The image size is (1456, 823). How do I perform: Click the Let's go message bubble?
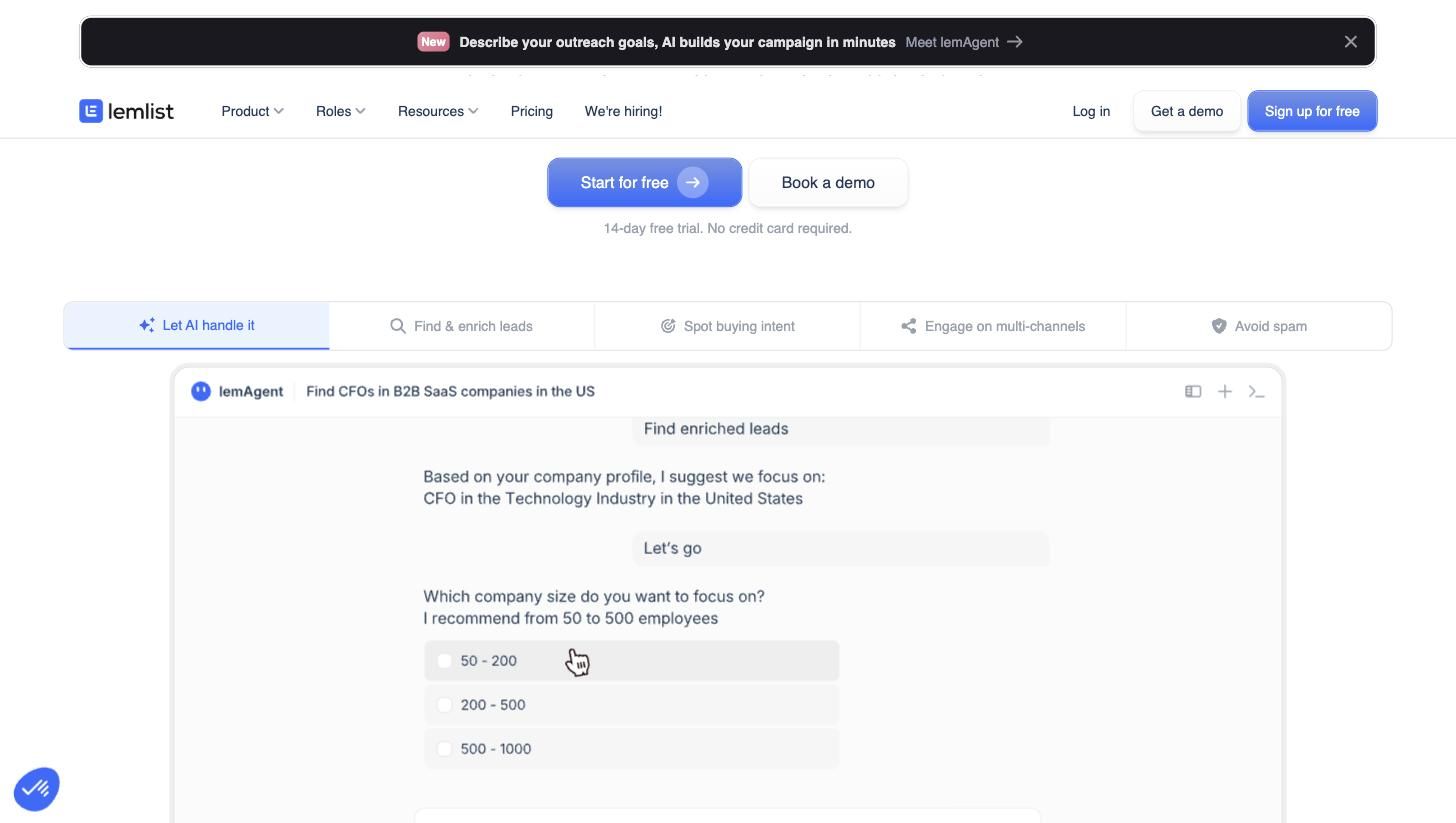tap(841, 548)
